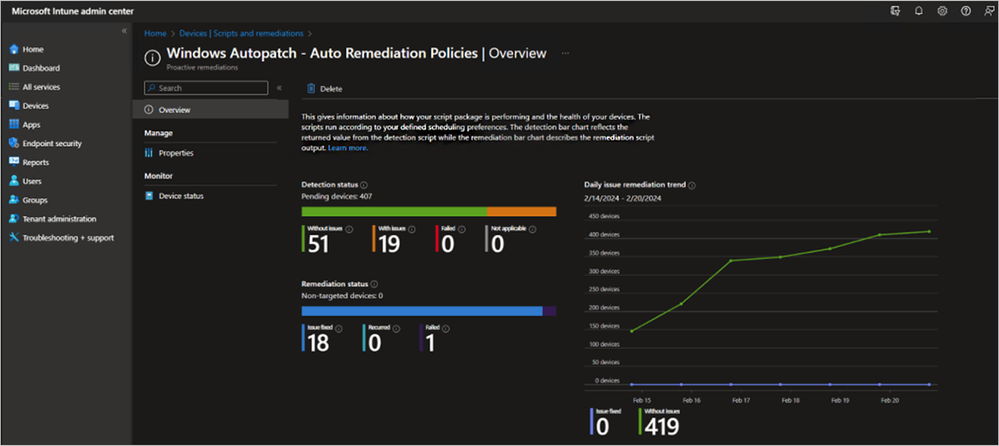Click info icon beside Remediation status
The width and height of the screenshot is (999, 446).
pyautogui.click(x=375, y=284)
